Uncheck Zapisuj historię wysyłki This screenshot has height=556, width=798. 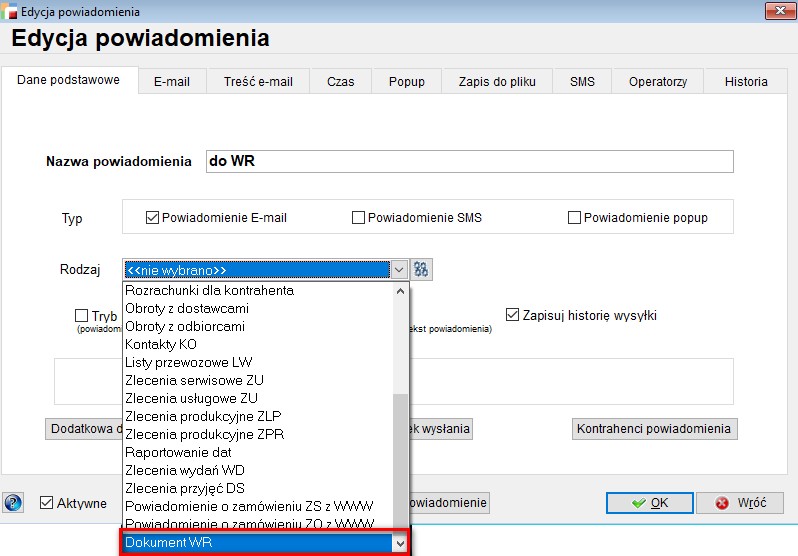[x=512, y=315]
